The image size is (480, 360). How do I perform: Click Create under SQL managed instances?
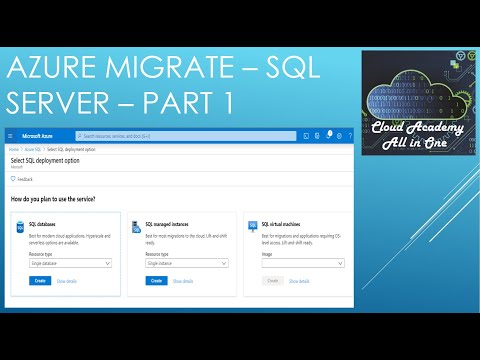pos(156,281)
